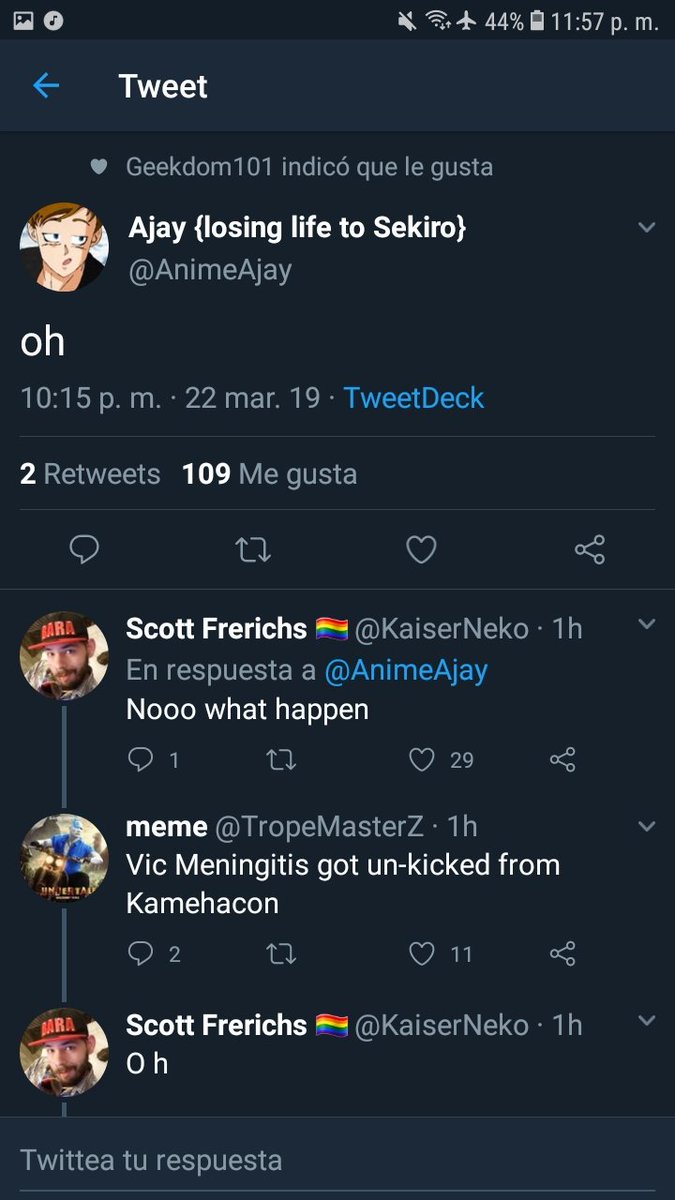Open the TweetDeck source link
This screenshot has width=675, height=1200.
coord(413,398)
